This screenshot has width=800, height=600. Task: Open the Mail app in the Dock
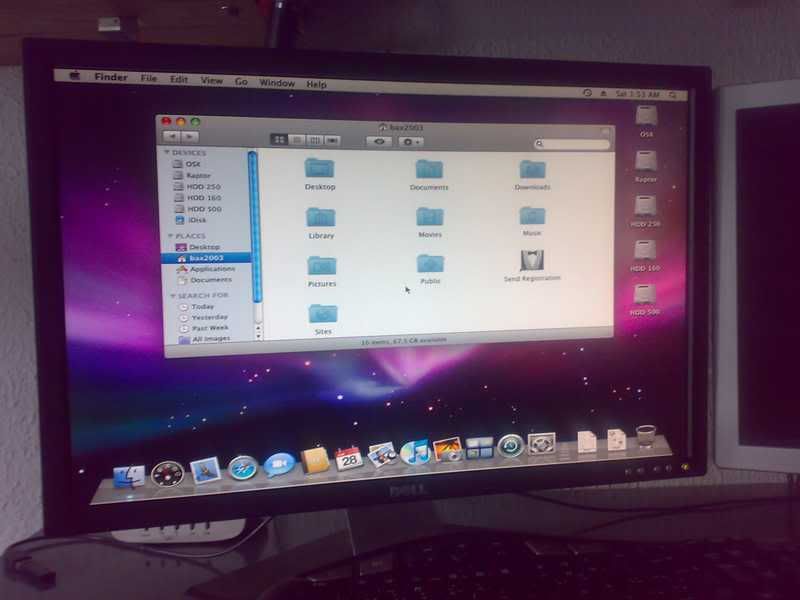(205, 470)
